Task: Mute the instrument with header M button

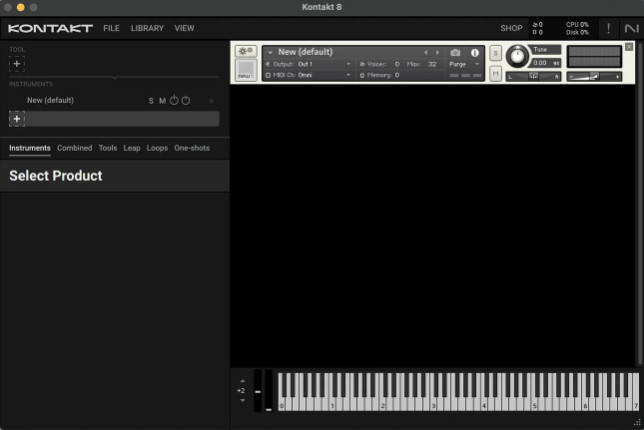Action: [x=495, y=74]
